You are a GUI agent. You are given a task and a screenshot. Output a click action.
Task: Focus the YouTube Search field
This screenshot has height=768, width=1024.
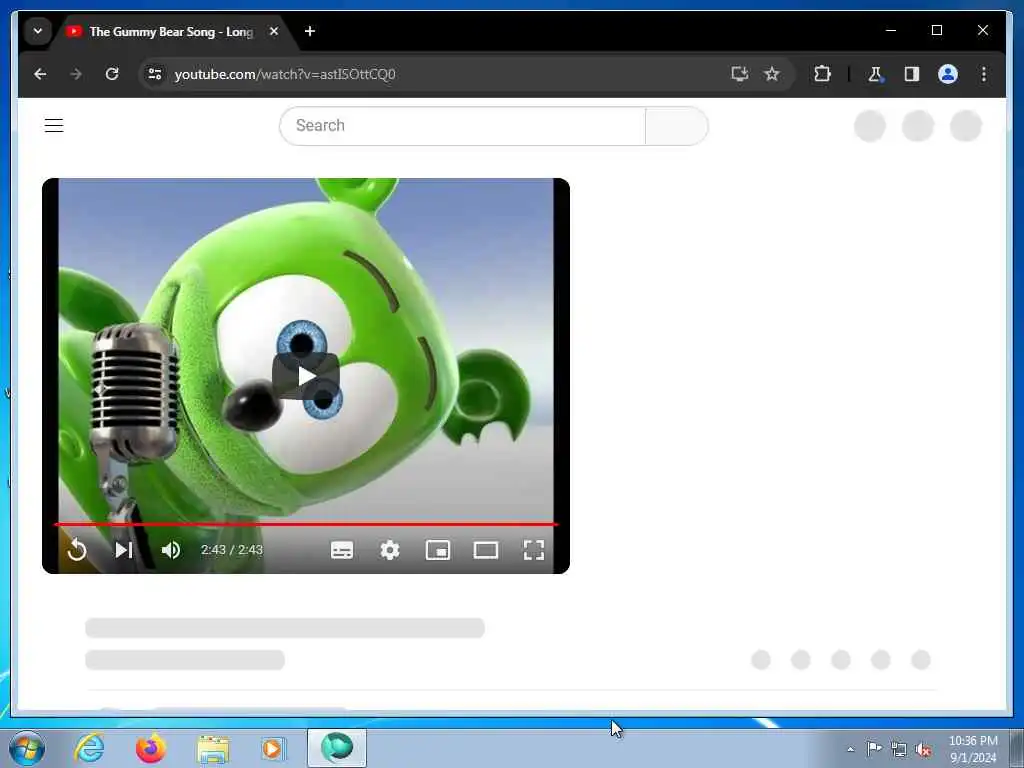[x=462, y=125]
